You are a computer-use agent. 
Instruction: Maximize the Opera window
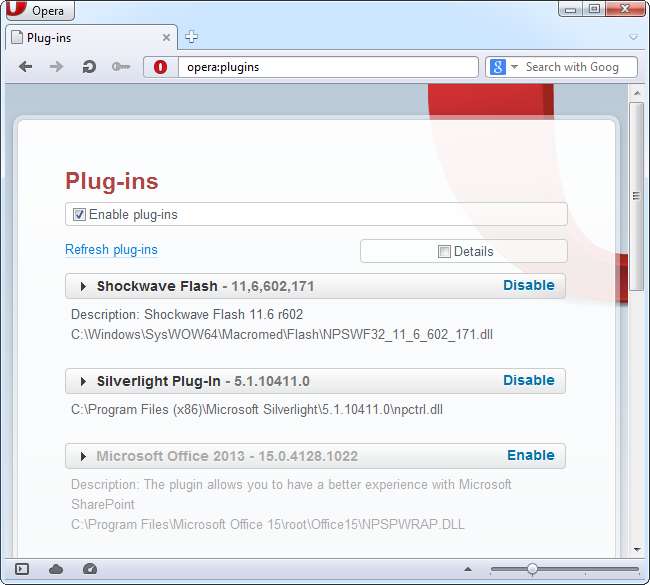point(594,9)
